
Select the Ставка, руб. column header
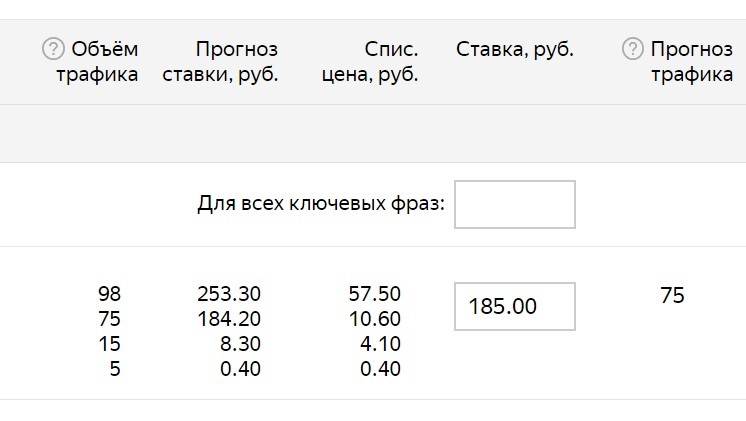click(x=515, y=49)
